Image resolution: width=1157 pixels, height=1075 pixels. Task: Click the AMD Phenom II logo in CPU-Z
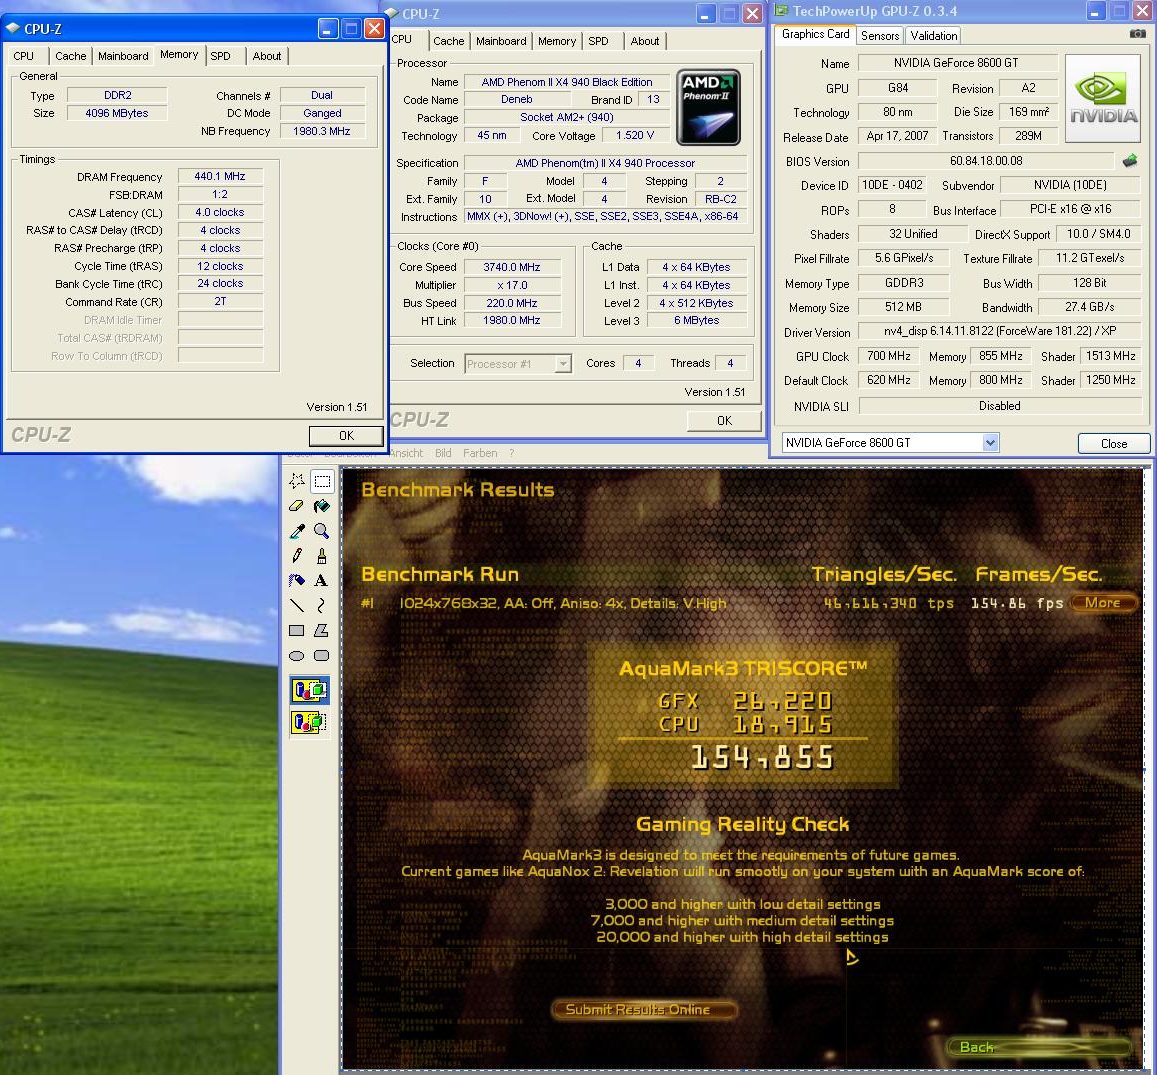click(708, 108)
